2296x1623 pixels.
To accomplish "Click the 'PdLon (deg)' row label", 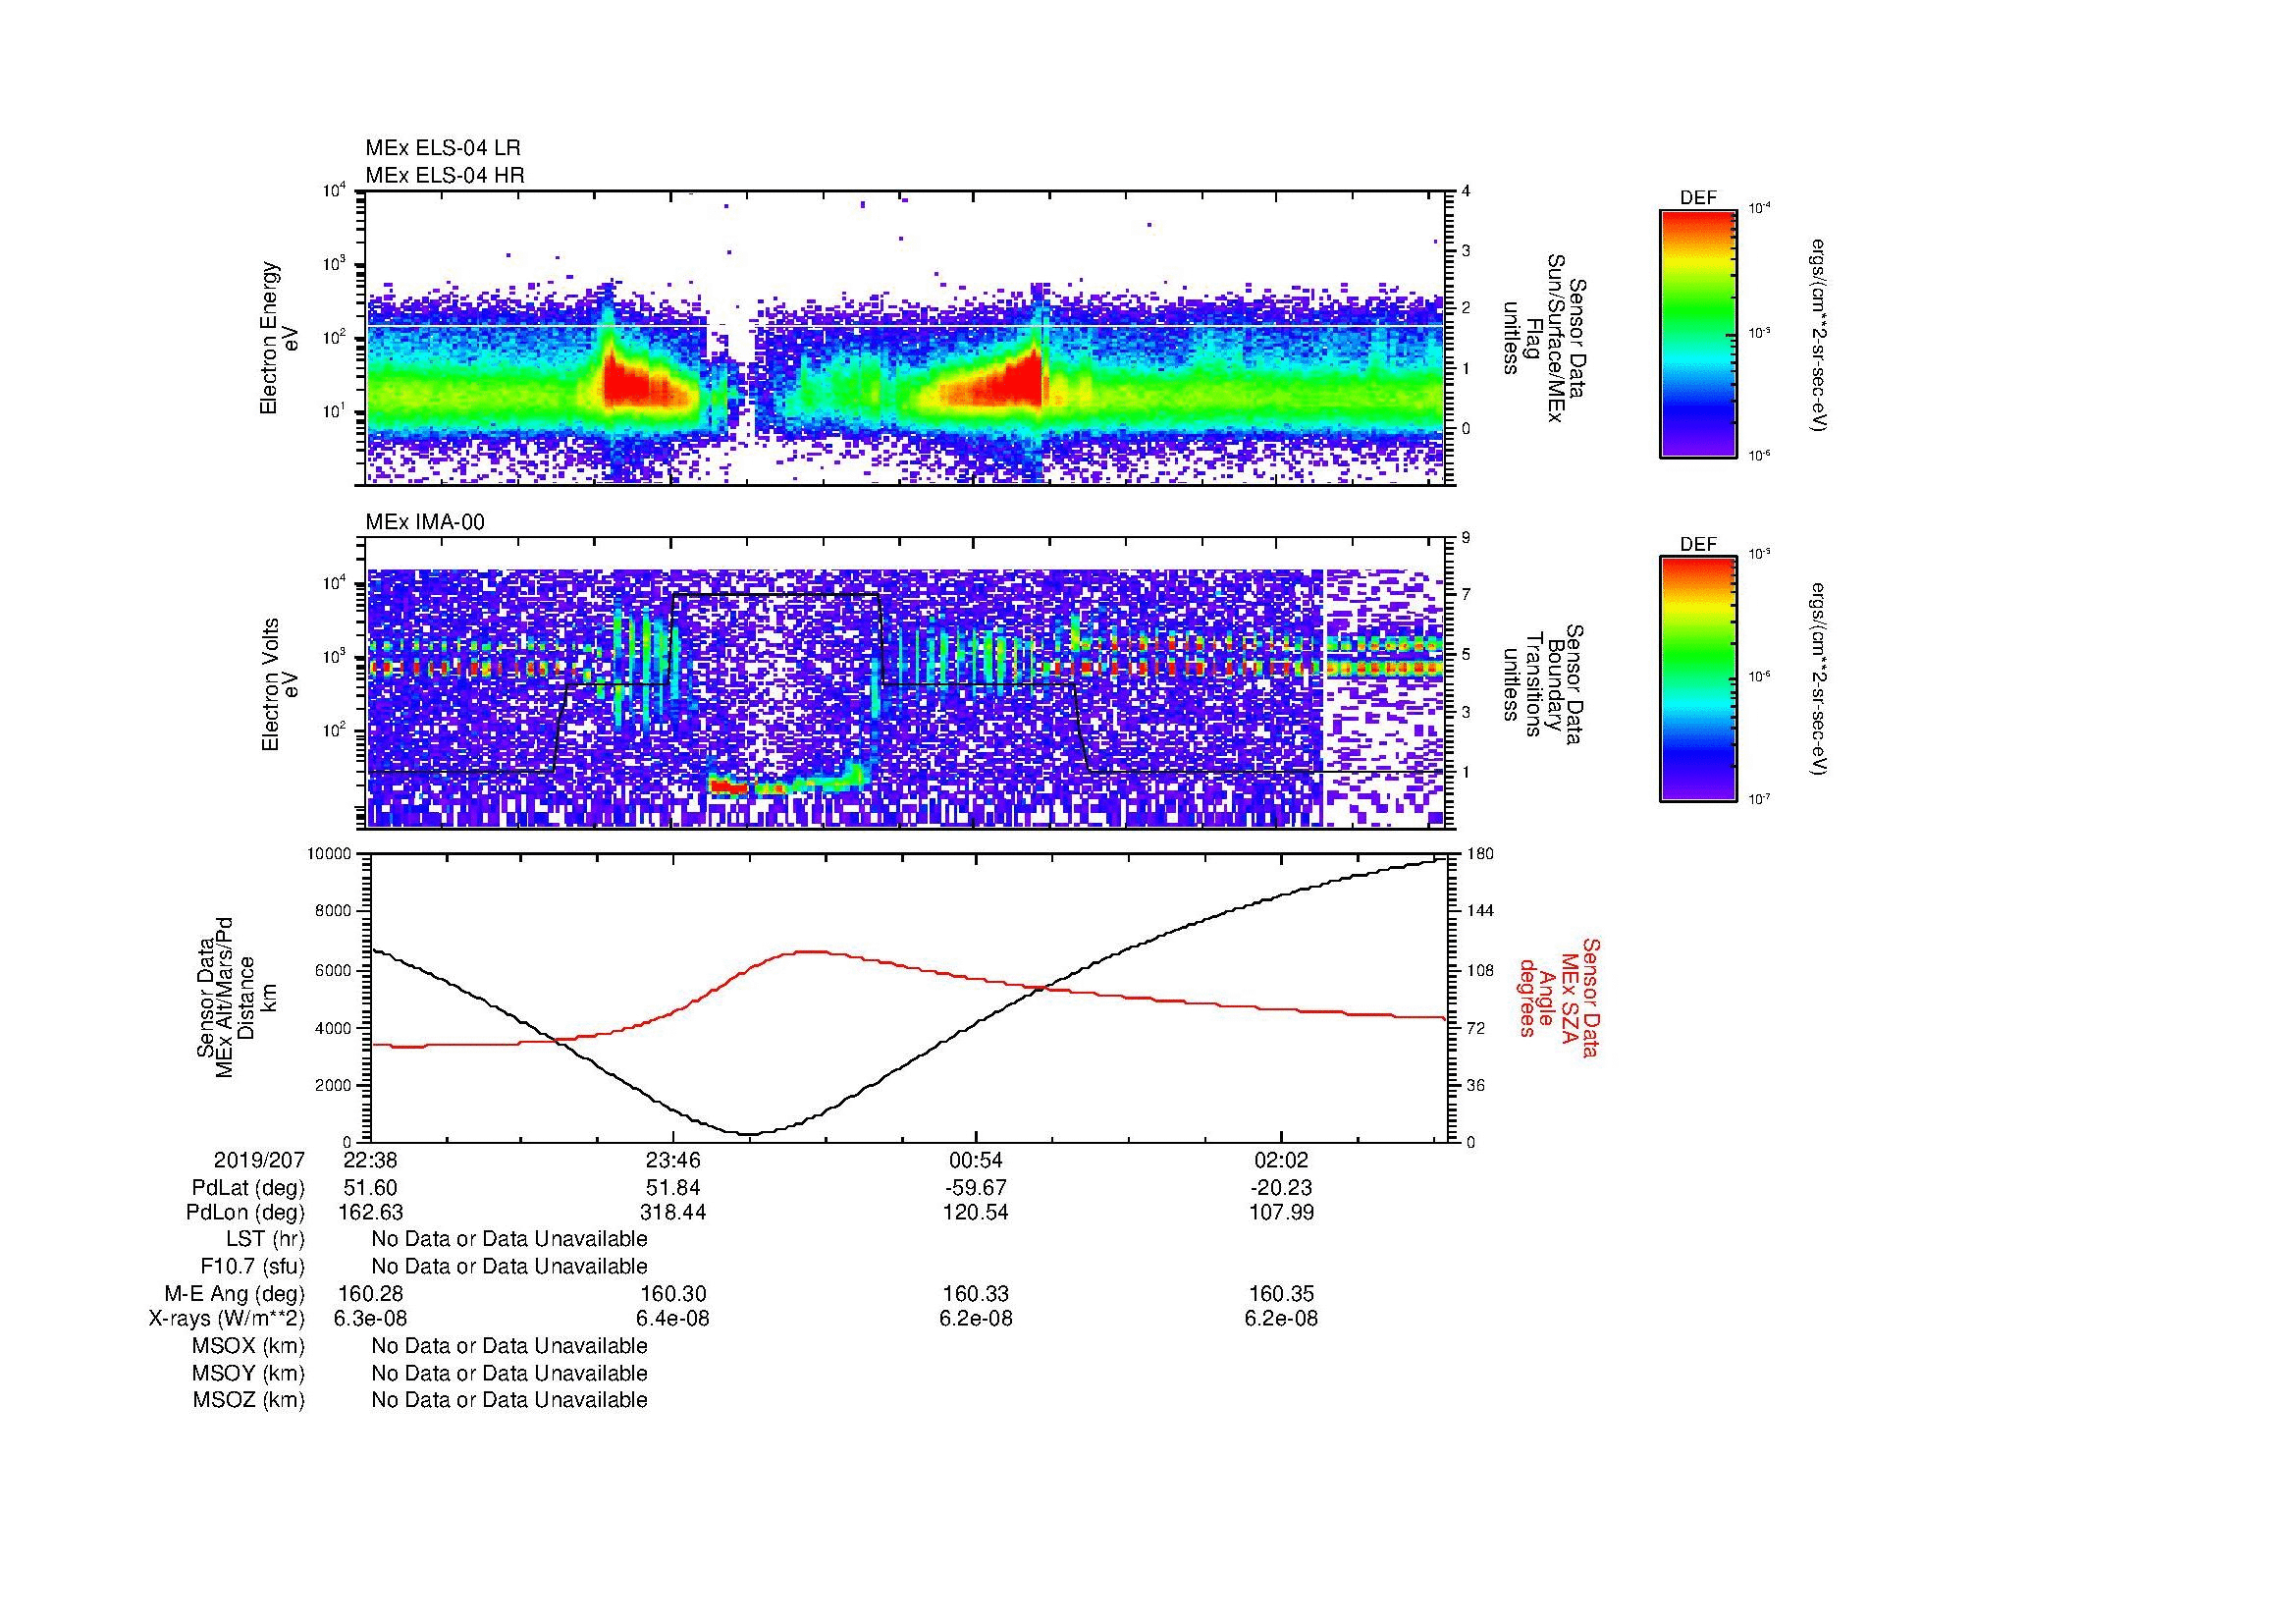I will pos(246,1213).
